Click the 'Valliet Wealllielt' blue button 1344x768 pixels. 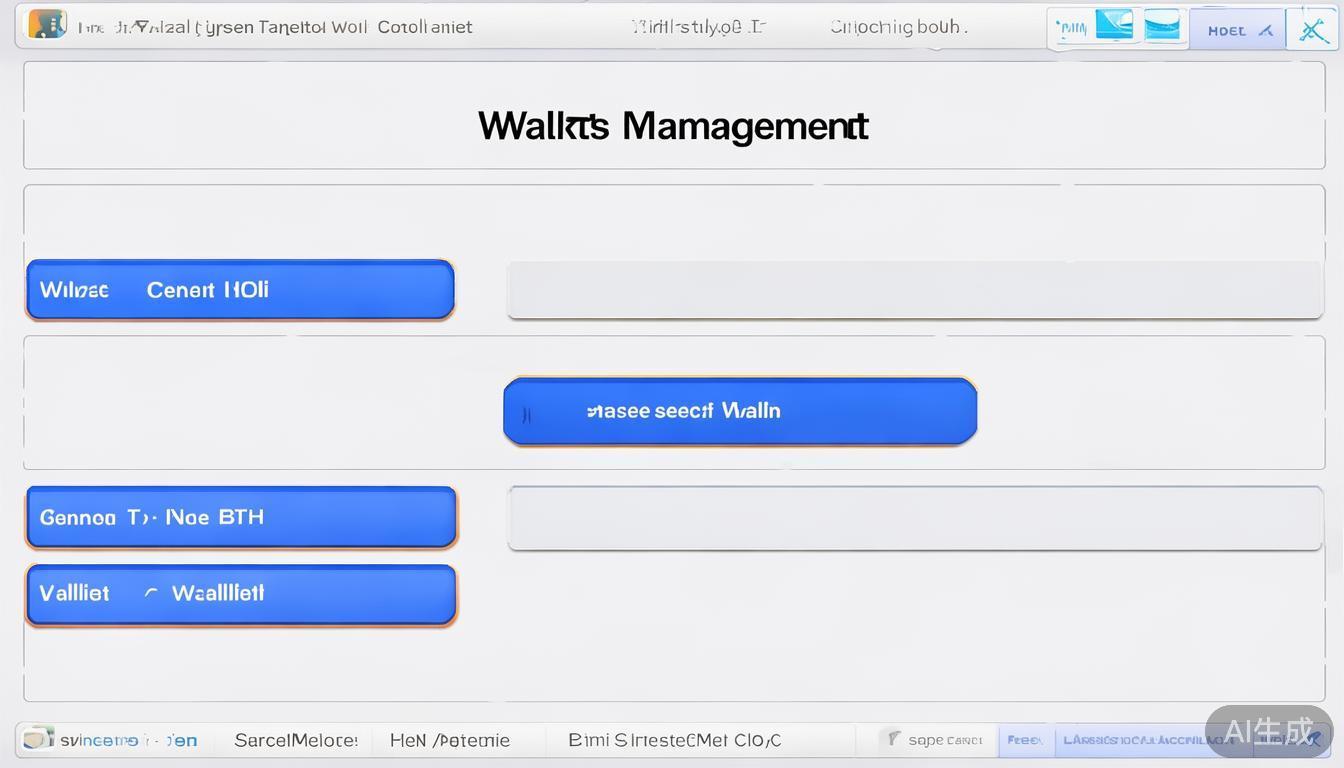click(241, 594)
